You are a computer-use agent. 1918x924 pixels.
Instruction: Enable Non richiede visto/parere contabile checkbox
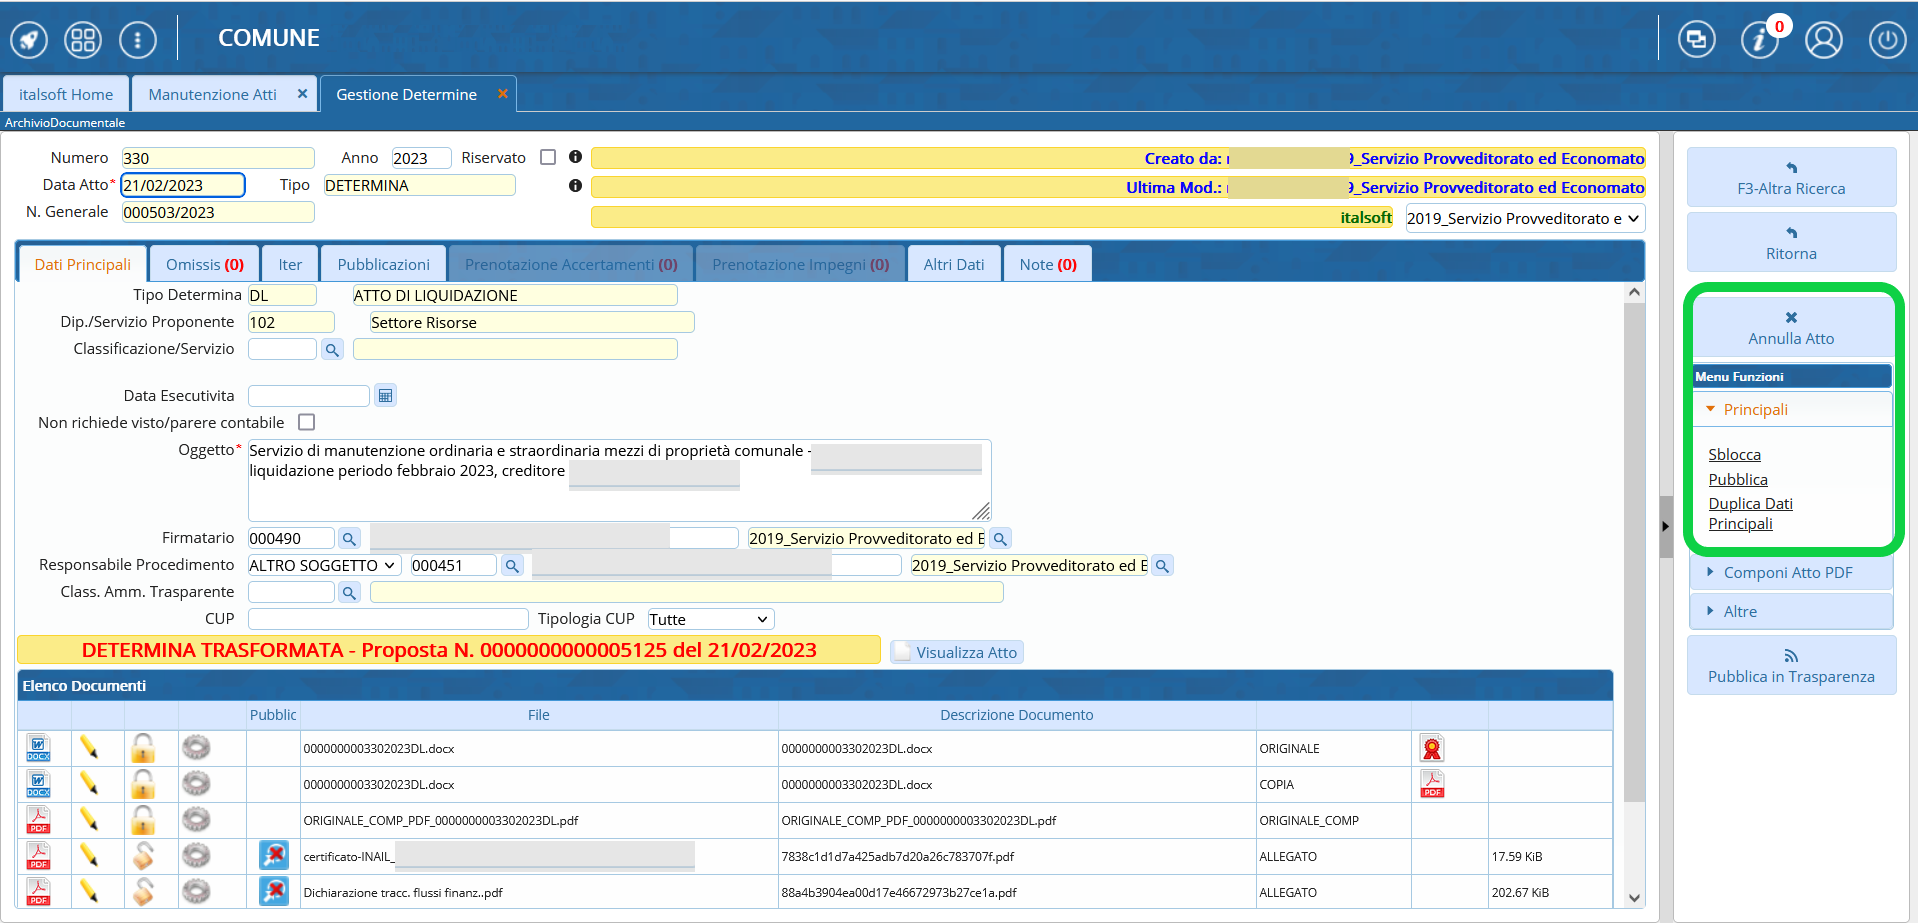point(307,422)
